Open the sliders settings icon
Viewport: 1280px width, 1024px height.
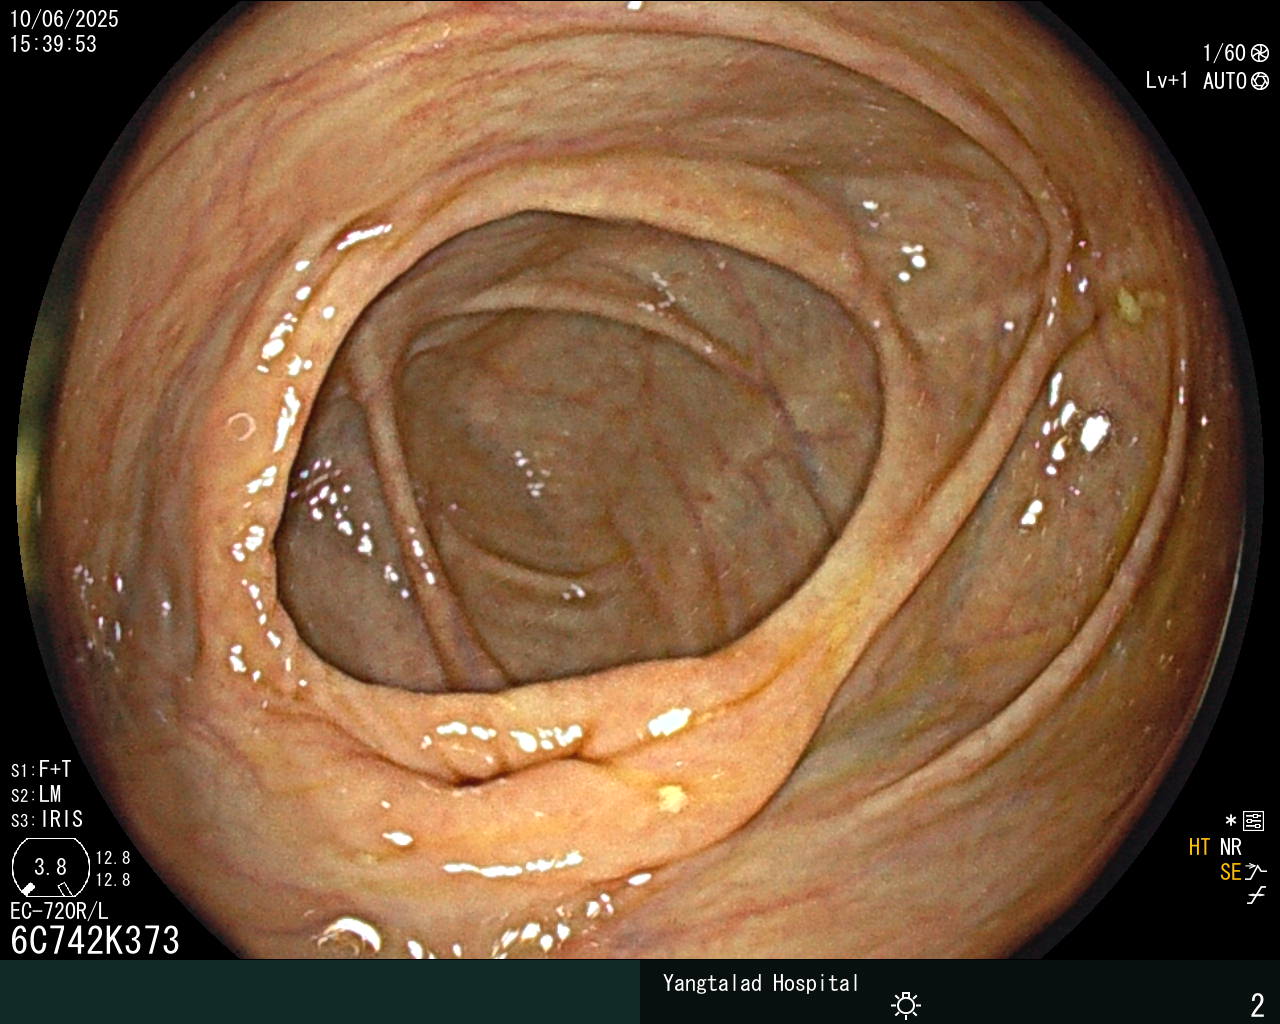point(1253,822)
